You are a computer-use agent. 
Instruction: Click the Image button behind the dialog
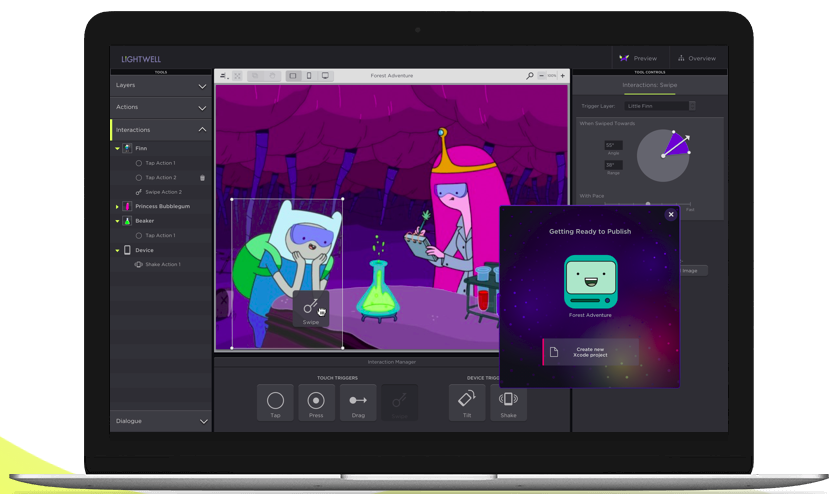(x=693, y=271)
